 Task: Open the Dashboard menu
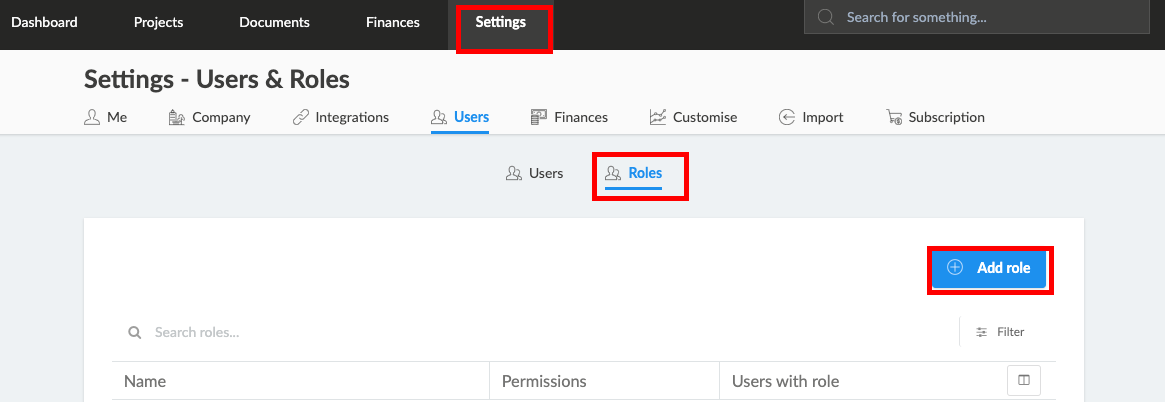tap(45, 22)
